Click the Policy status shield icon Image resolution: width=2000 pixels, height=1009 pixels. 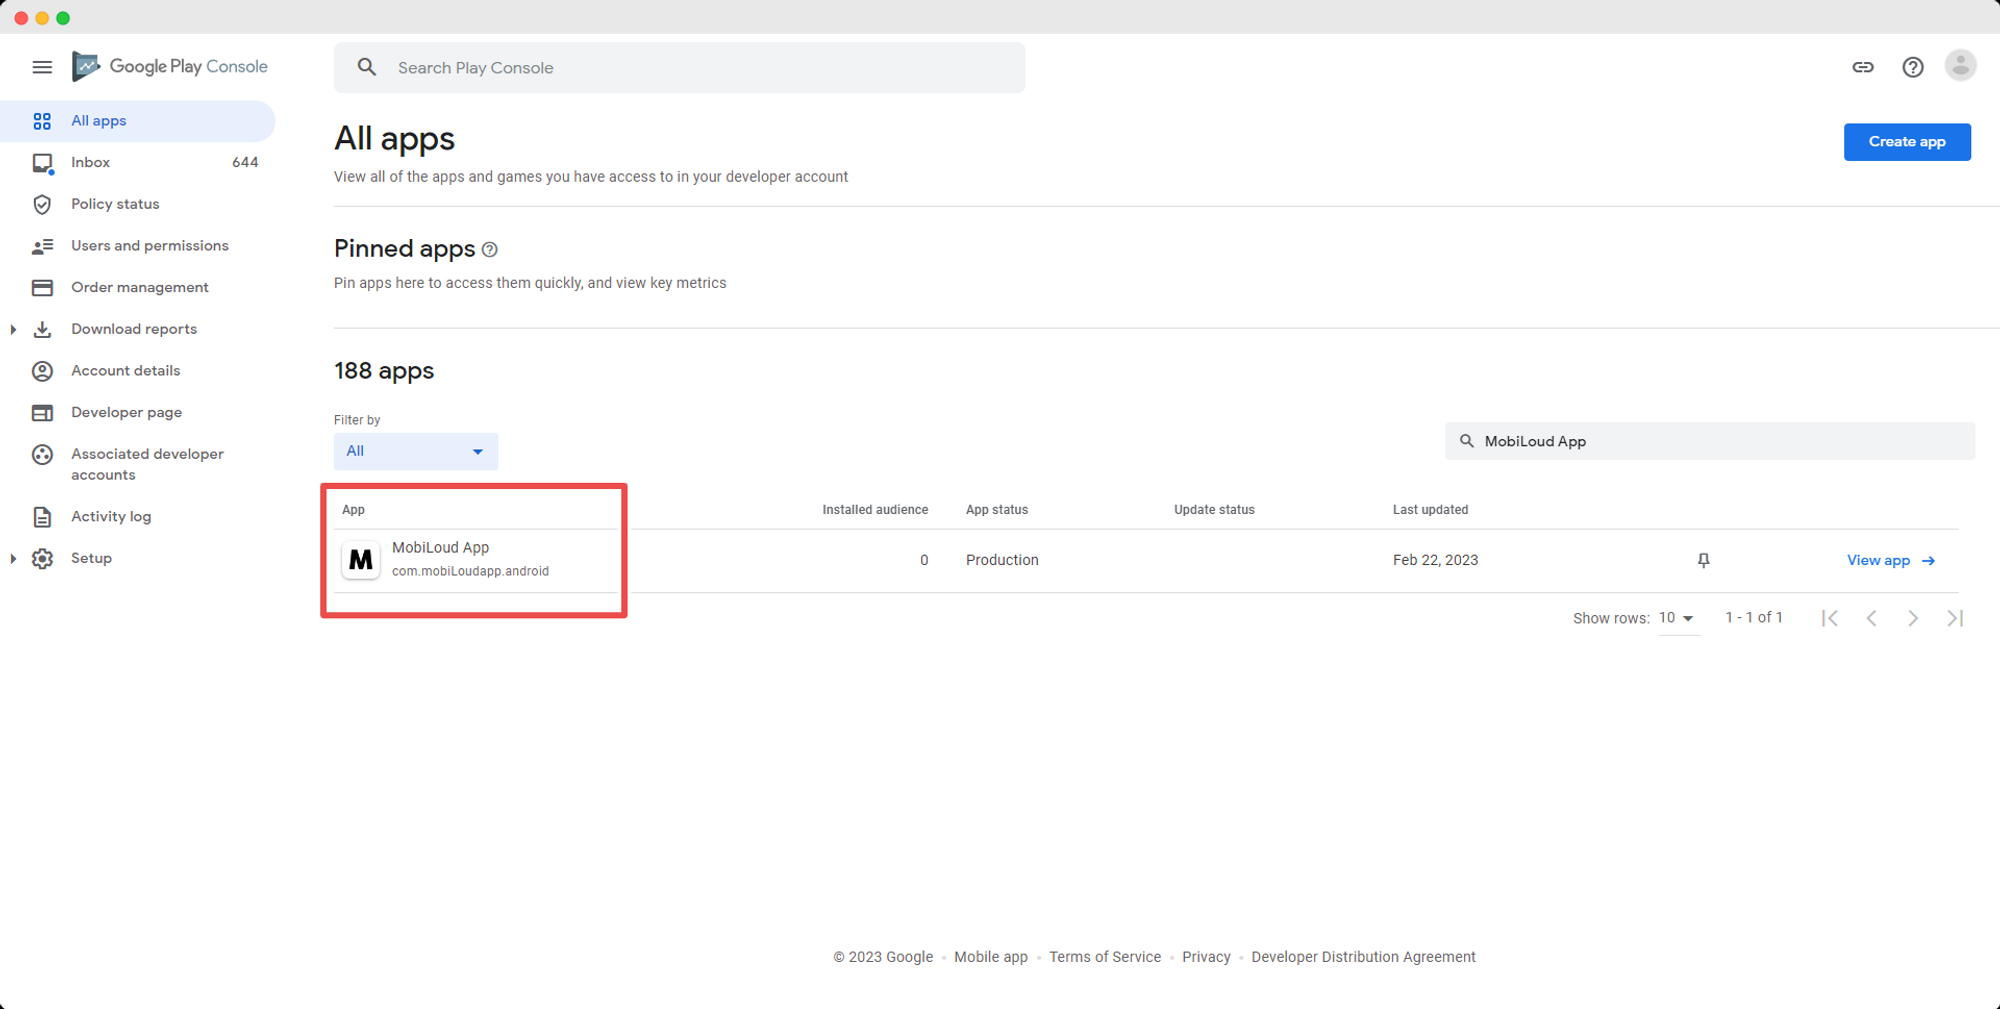pyautogui.click(x=42, y=204)
